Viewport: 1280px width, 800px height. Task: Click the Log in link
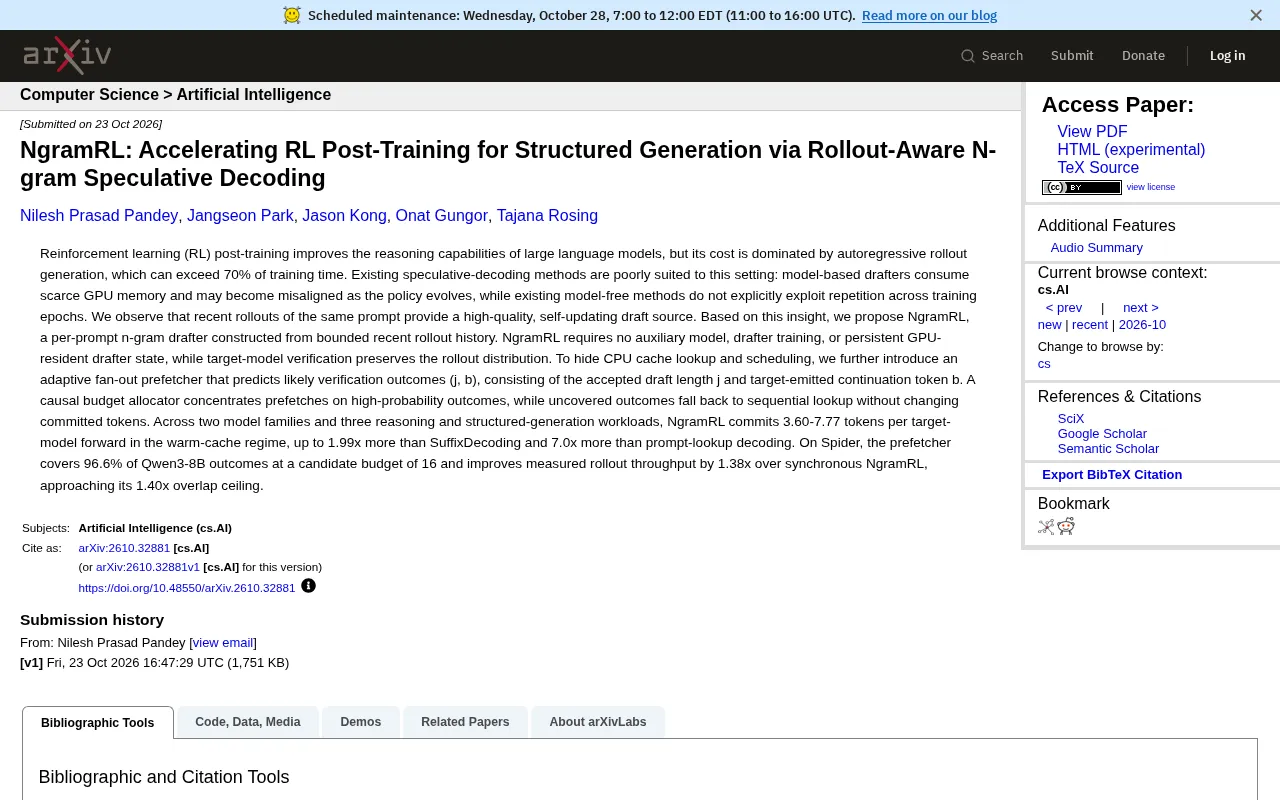tap(1228, 56)
